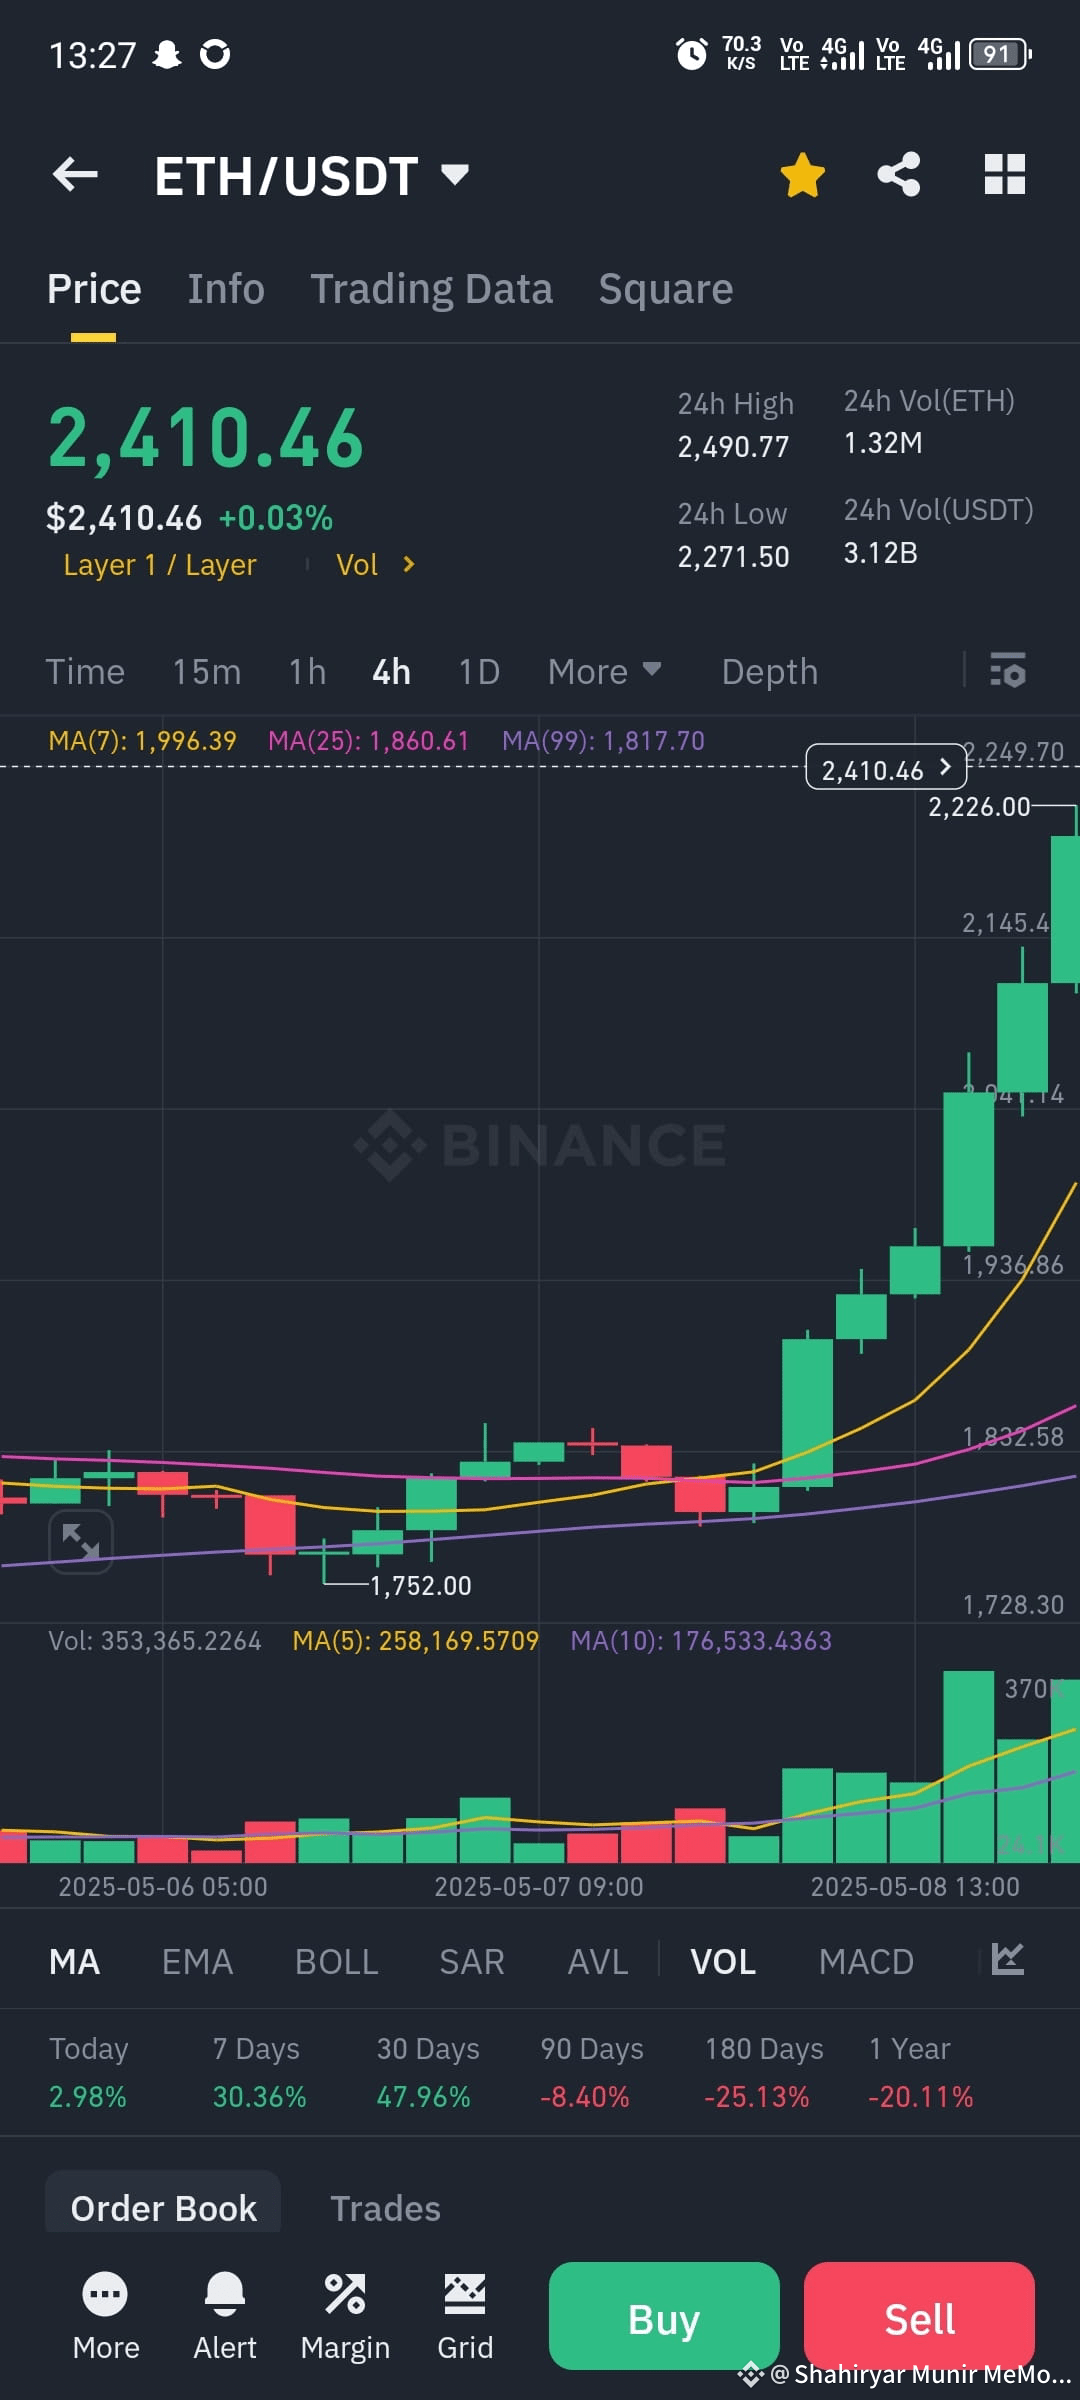Viewport: 1080px width, 2400px height.
Task: Open the Trading Data tab
Action: pos(431,289)
